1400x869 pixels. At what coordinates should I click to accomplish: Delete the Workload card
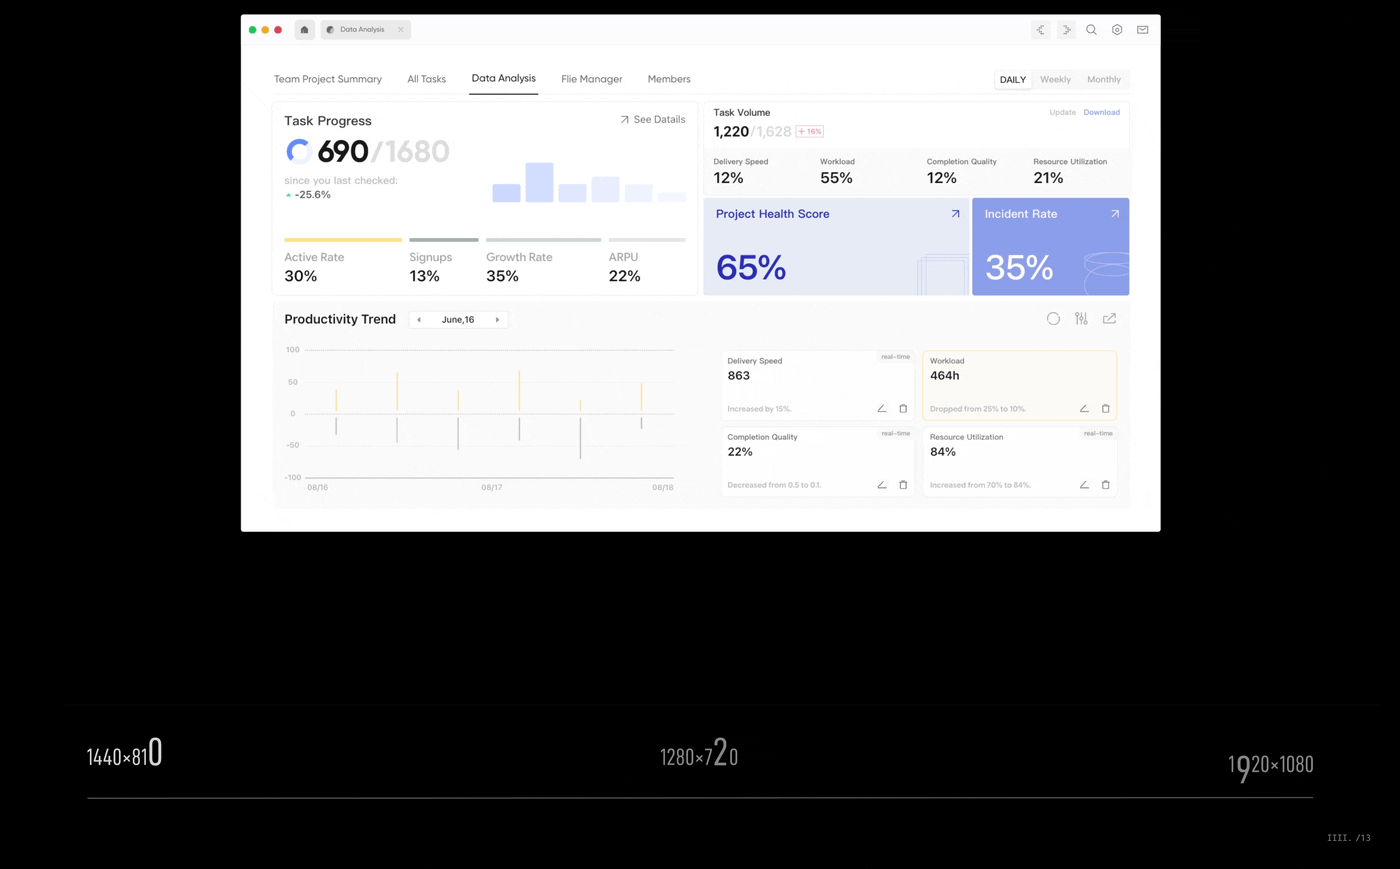(x=1105, y=409)
